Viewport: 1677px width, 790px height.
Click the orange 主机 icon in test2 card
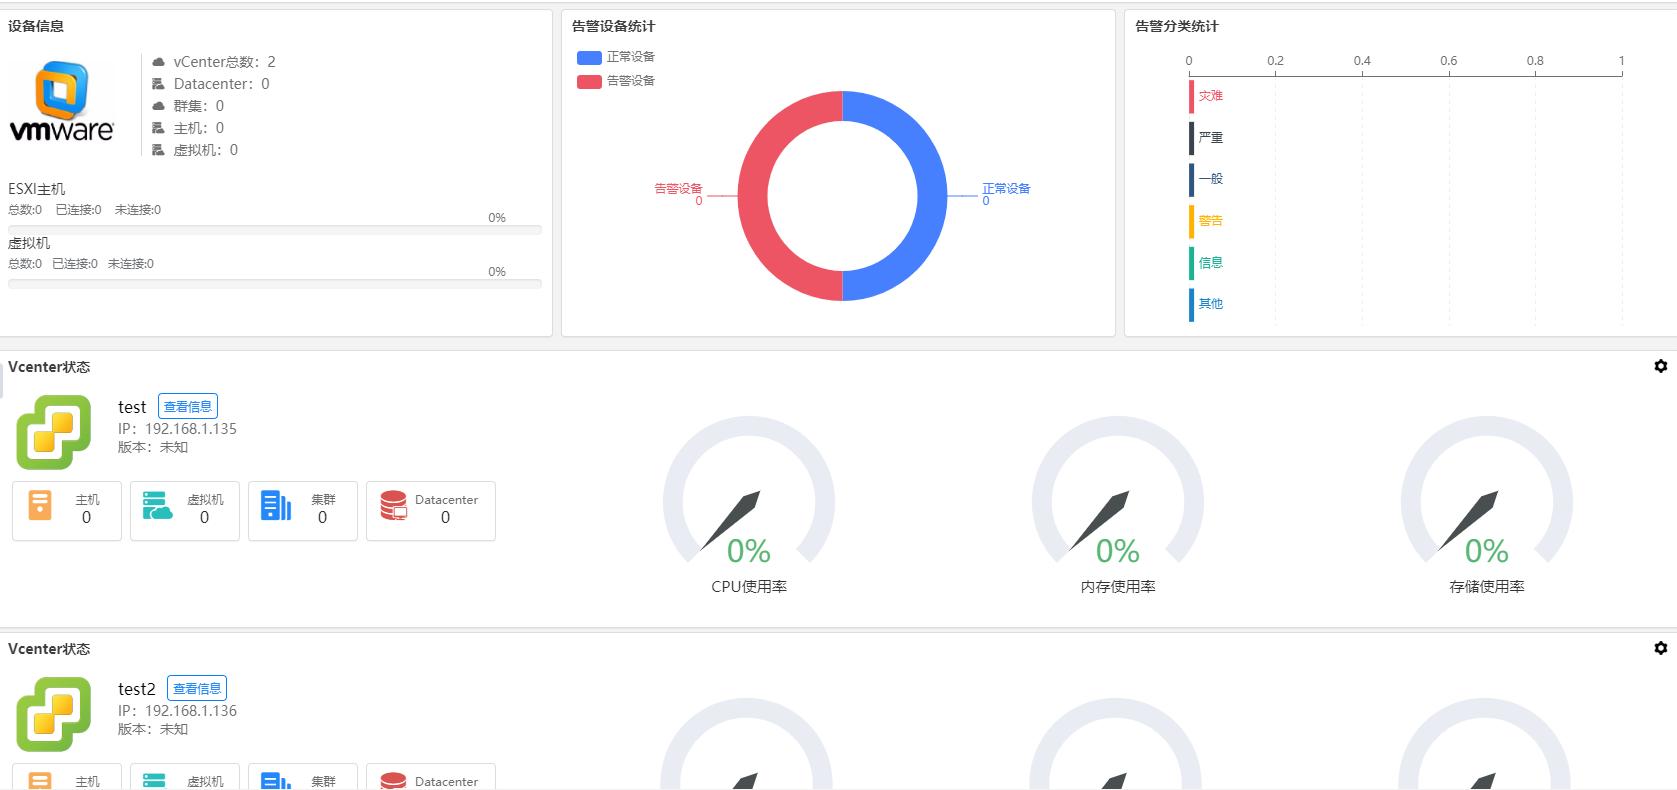pos(40,781)
